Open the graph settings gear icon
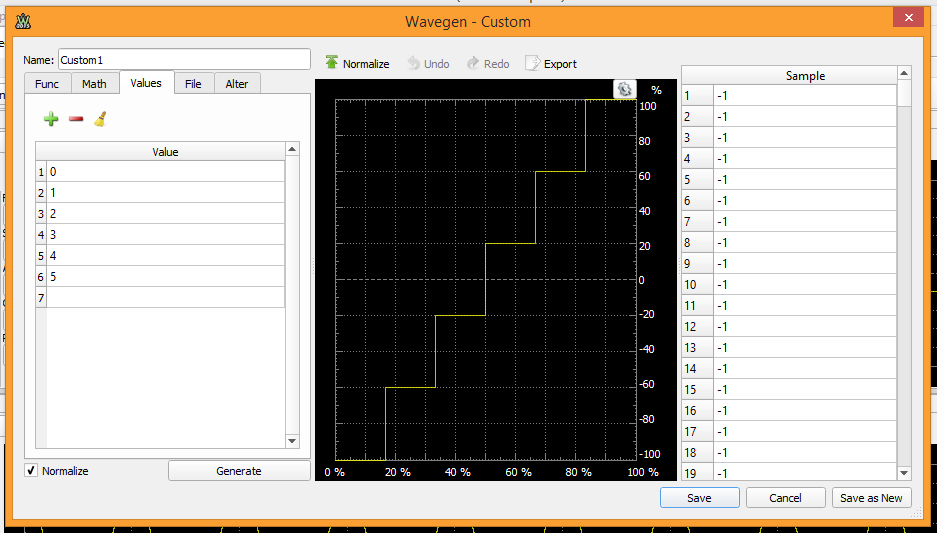Screen dimensions: 937x533 pyautogui.click(x=624, y=89)
